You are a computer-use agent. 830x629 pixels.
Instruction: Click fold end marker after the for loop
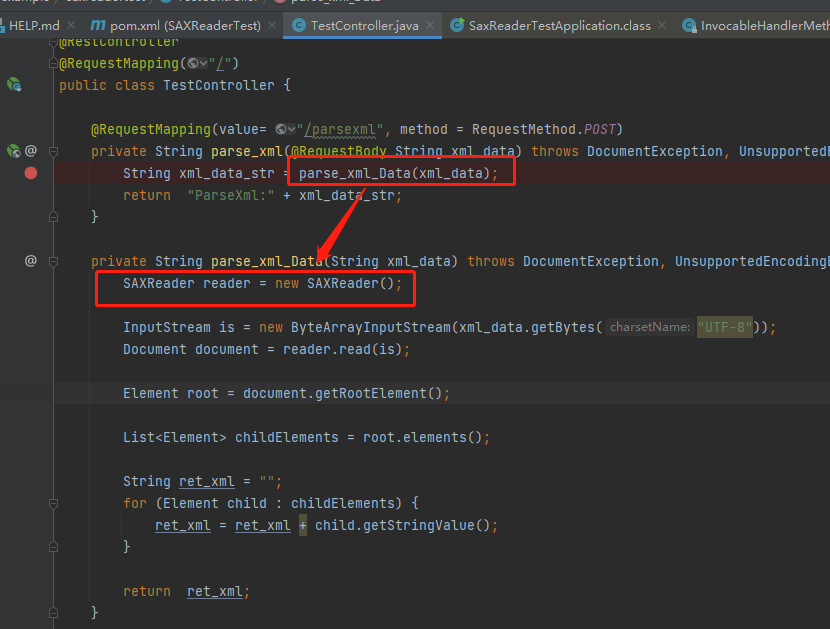53,546
